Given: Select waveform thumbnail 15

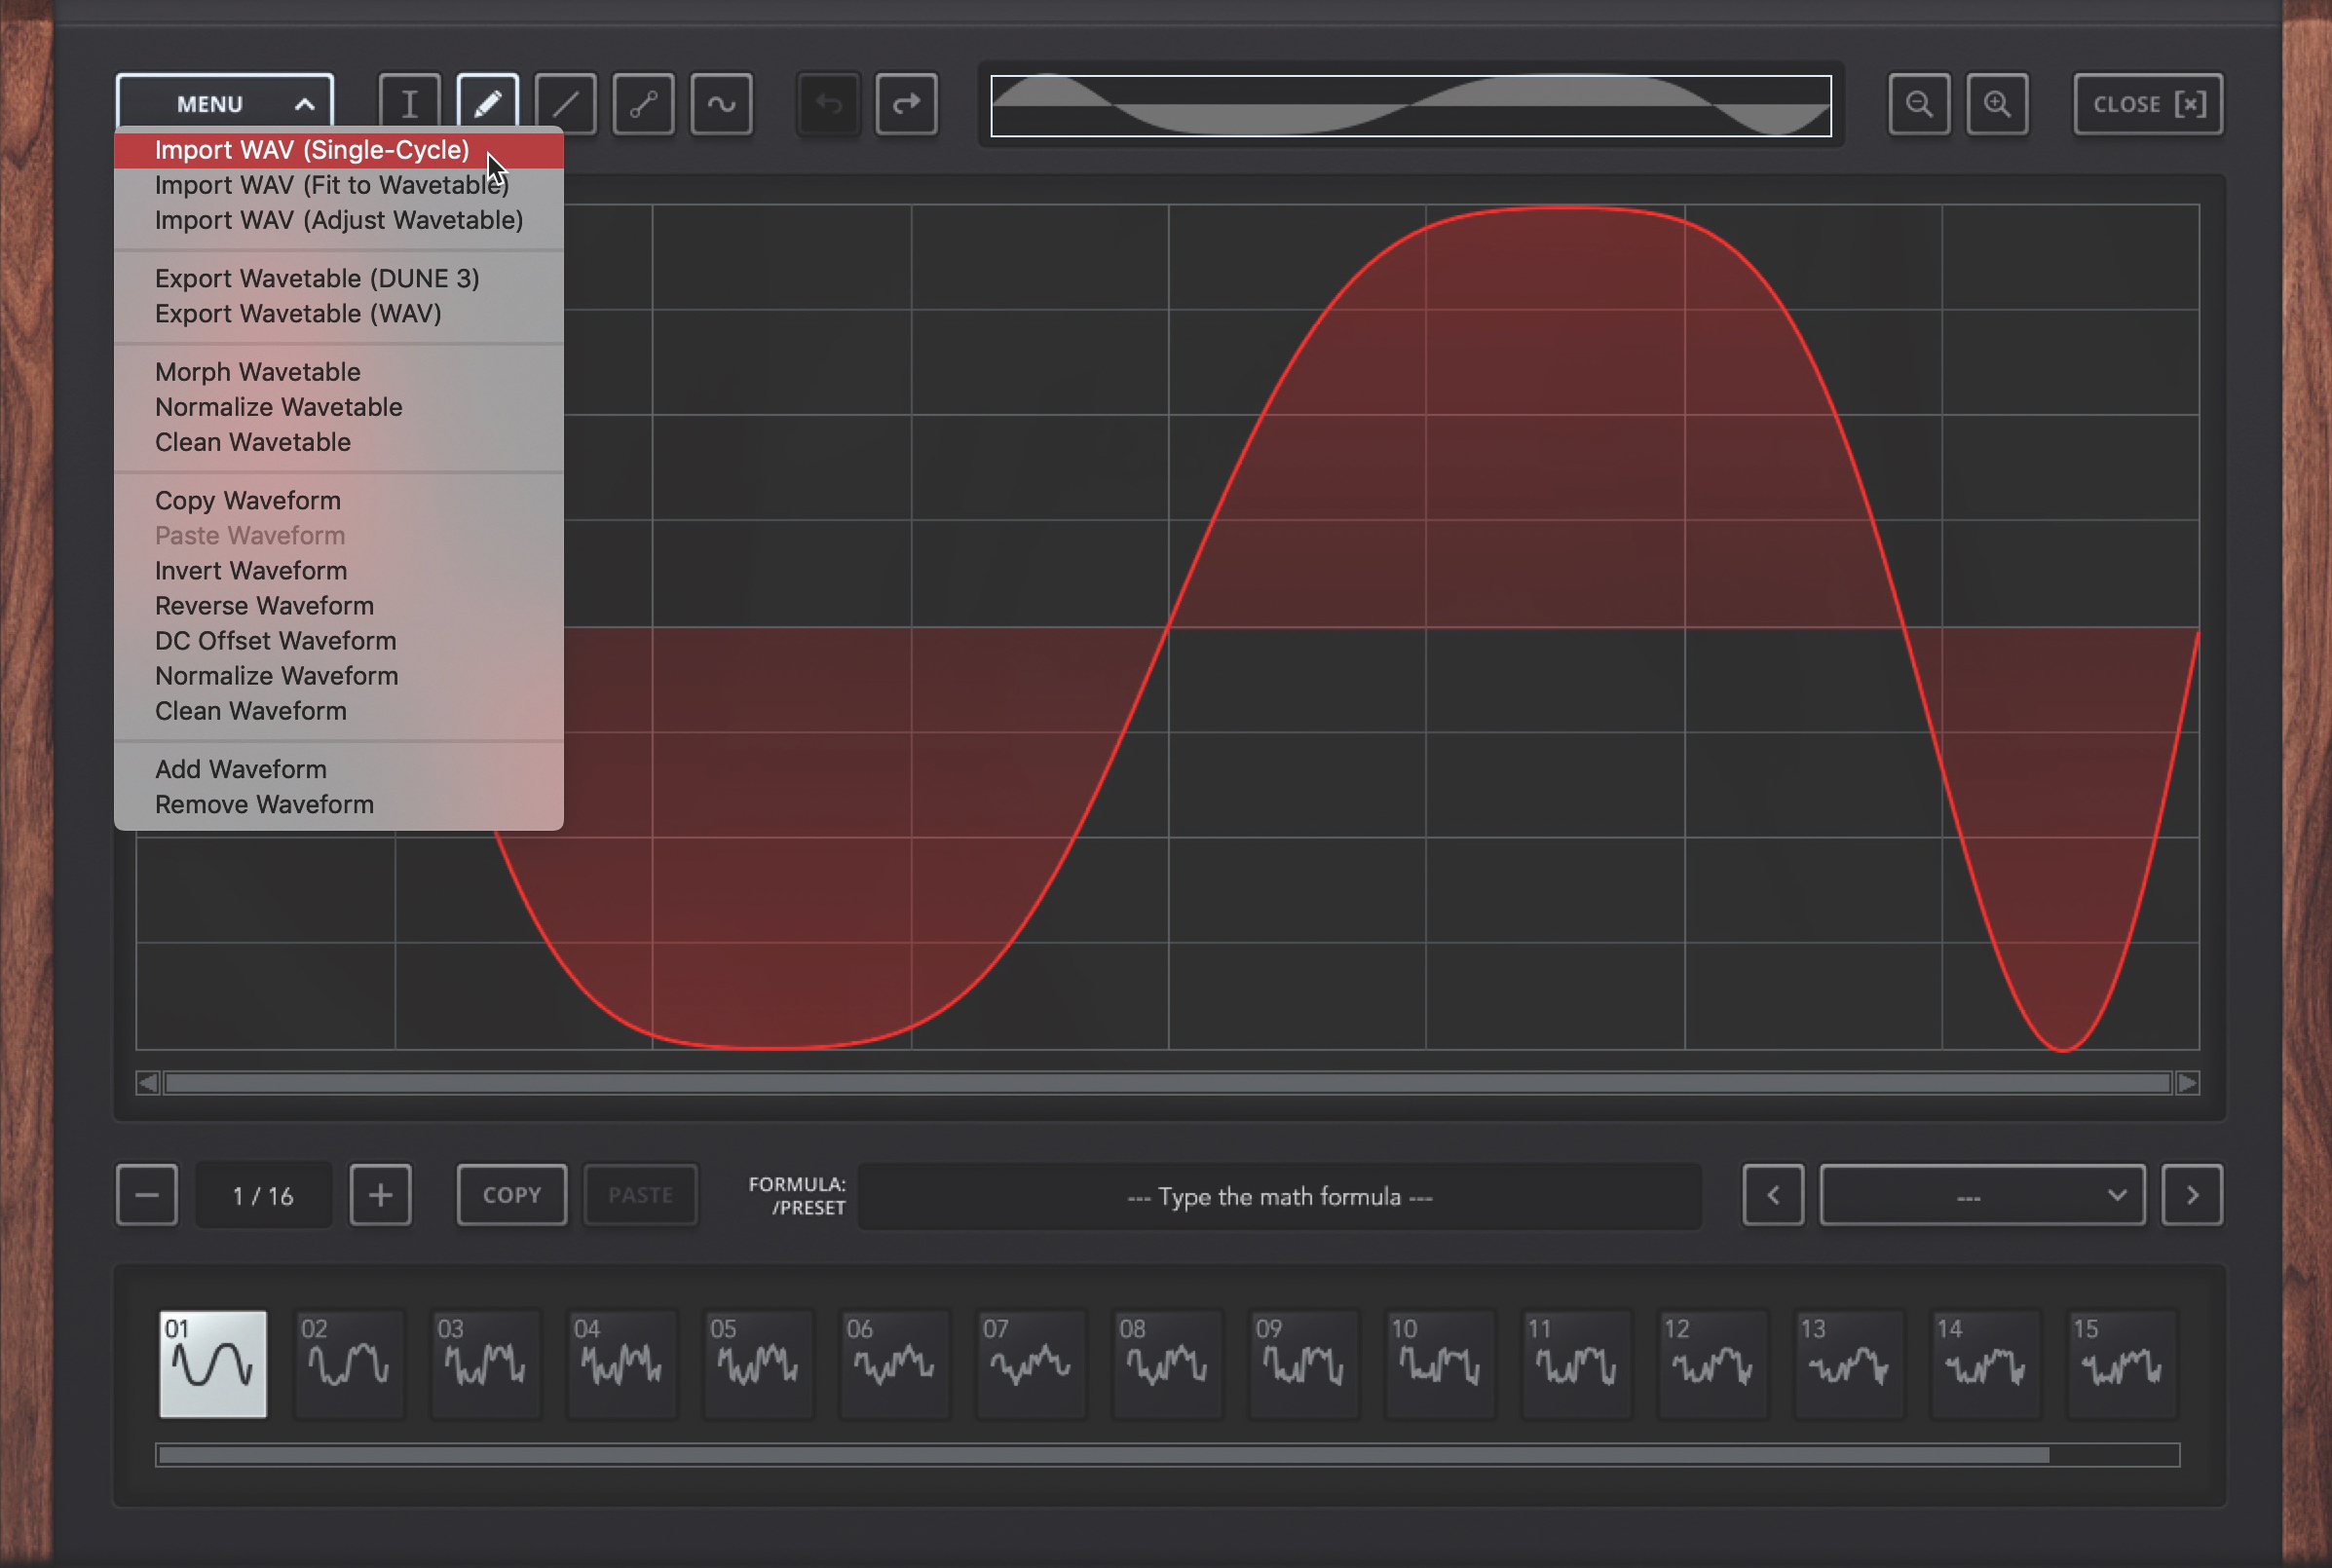Looking at the screenshot, I should pyautogui.click(x=2121, y=1364).
